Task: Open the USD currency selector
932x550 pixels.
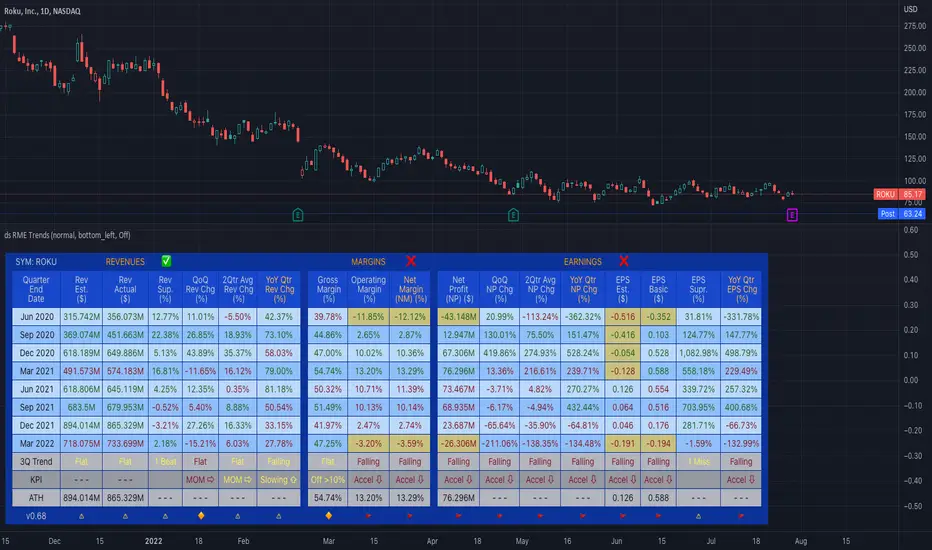Action: coord(911,9)
